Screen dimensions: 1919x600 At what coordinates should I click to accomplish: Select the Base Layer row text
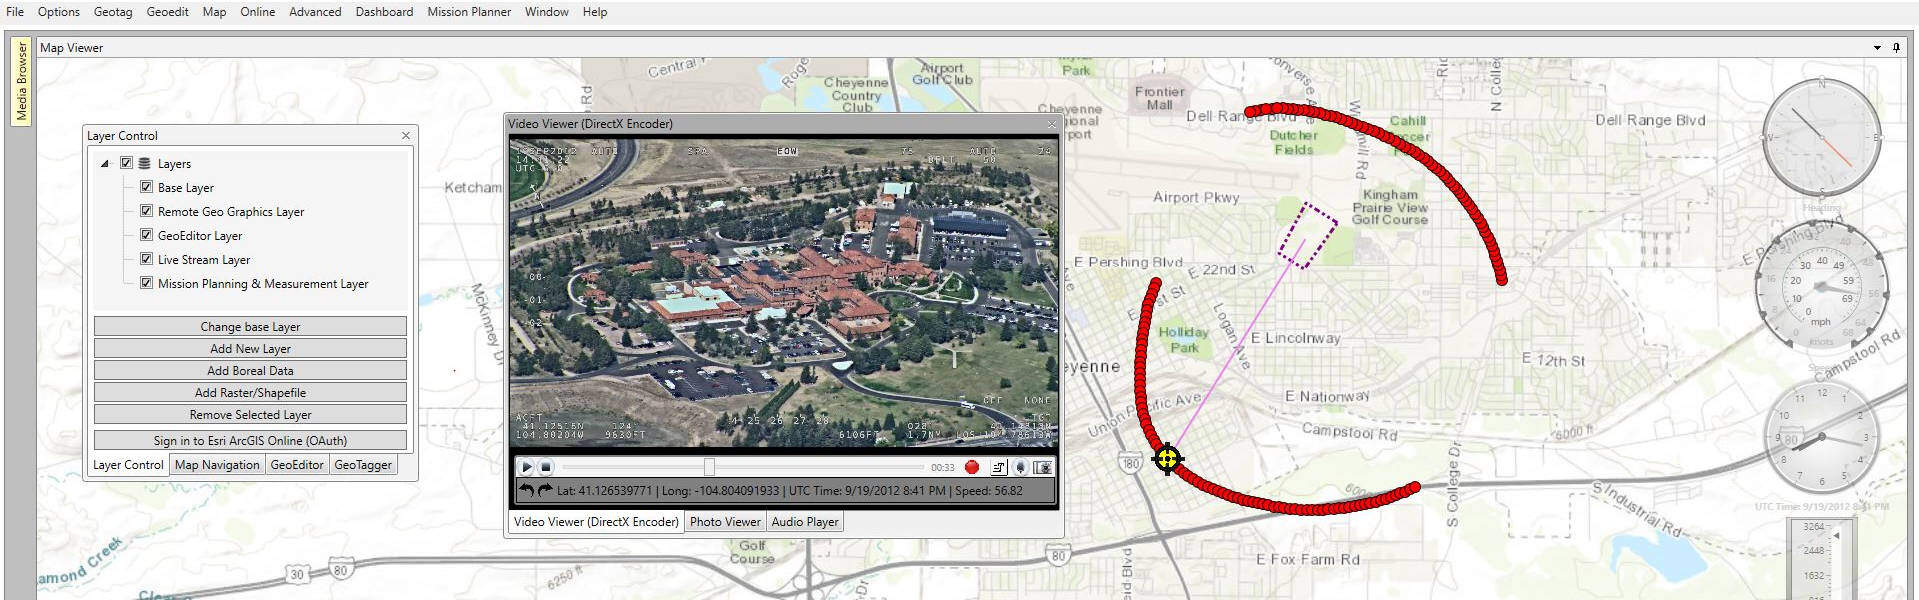(186, 188)
